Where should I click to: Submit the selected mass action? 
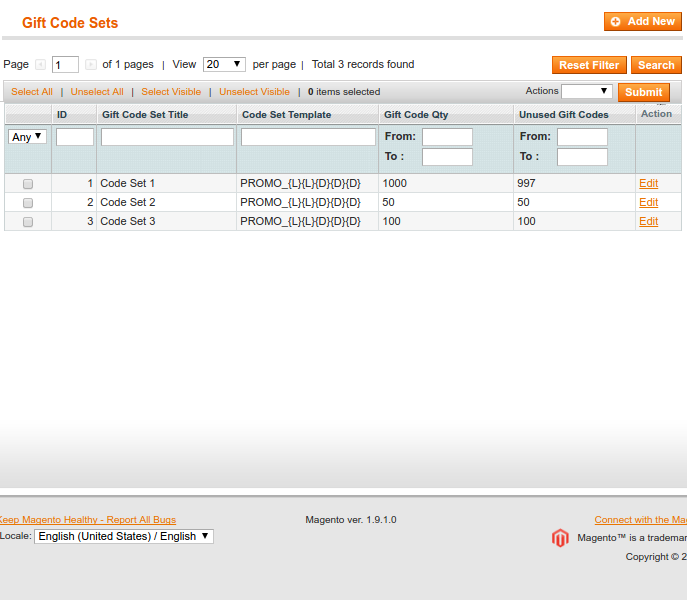point(643,92)
